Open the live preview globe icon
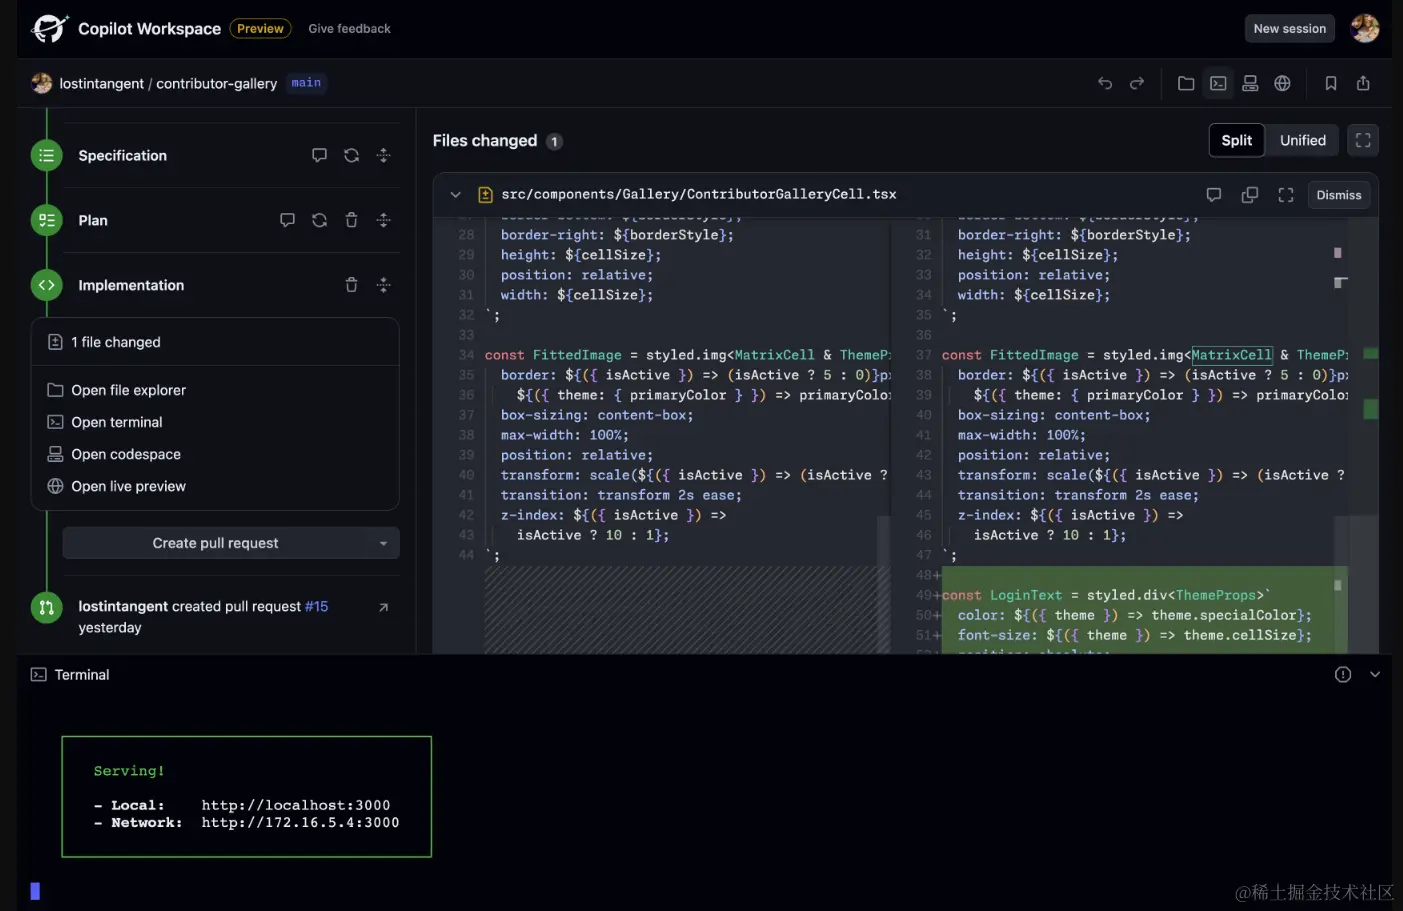 (1283, 83)
